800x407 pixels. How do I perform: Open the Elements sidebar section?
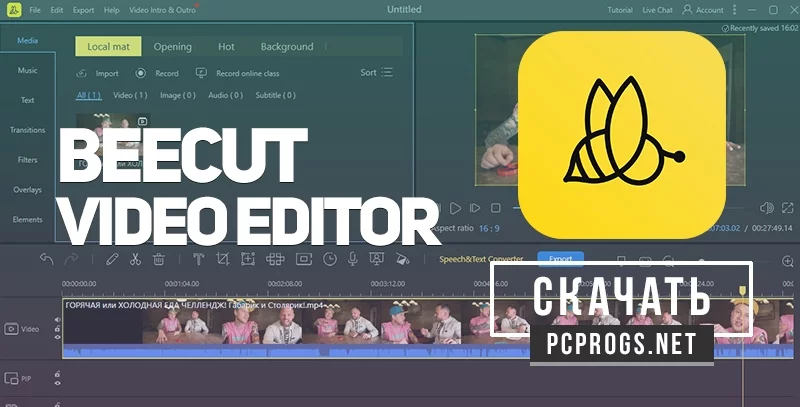(x=28, y=219)
